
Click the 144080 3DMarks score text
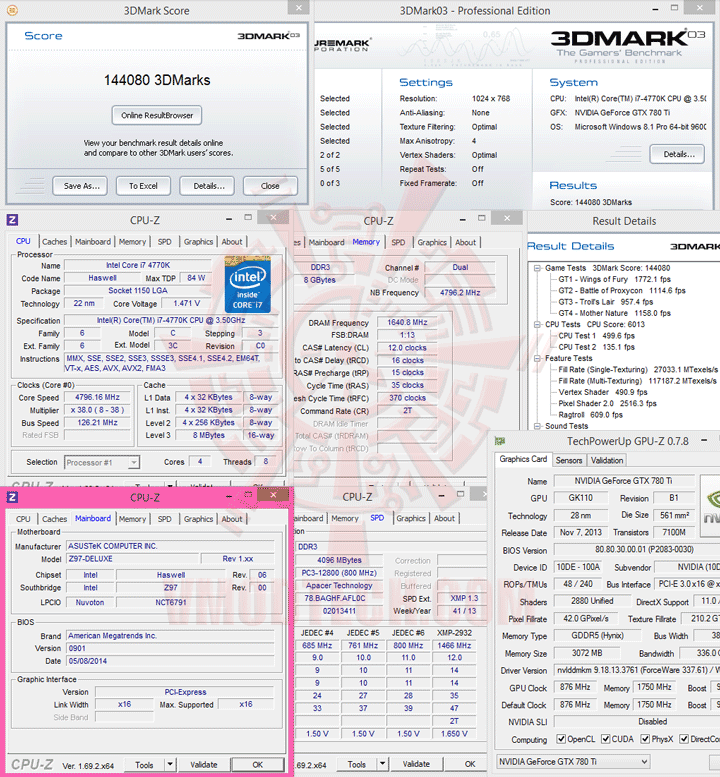(x=157, y=80)
